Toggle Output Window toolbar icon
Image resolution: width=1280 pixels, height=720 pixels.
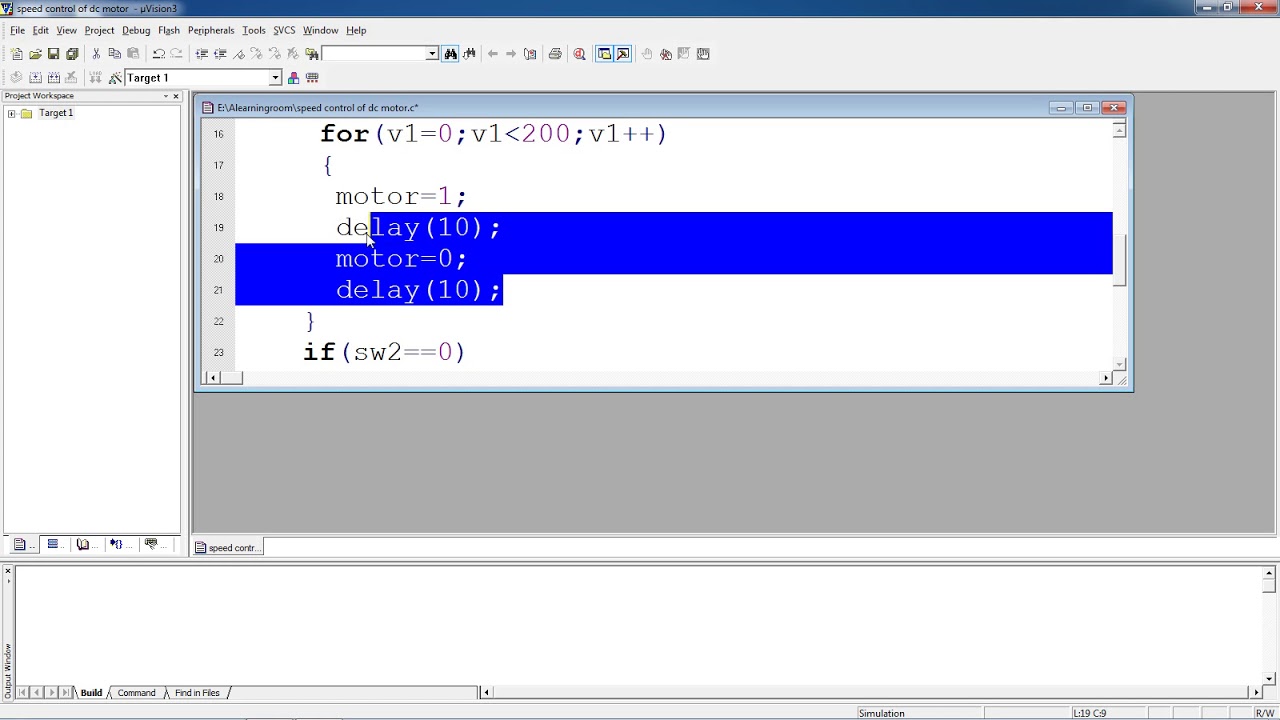(623, 54)
